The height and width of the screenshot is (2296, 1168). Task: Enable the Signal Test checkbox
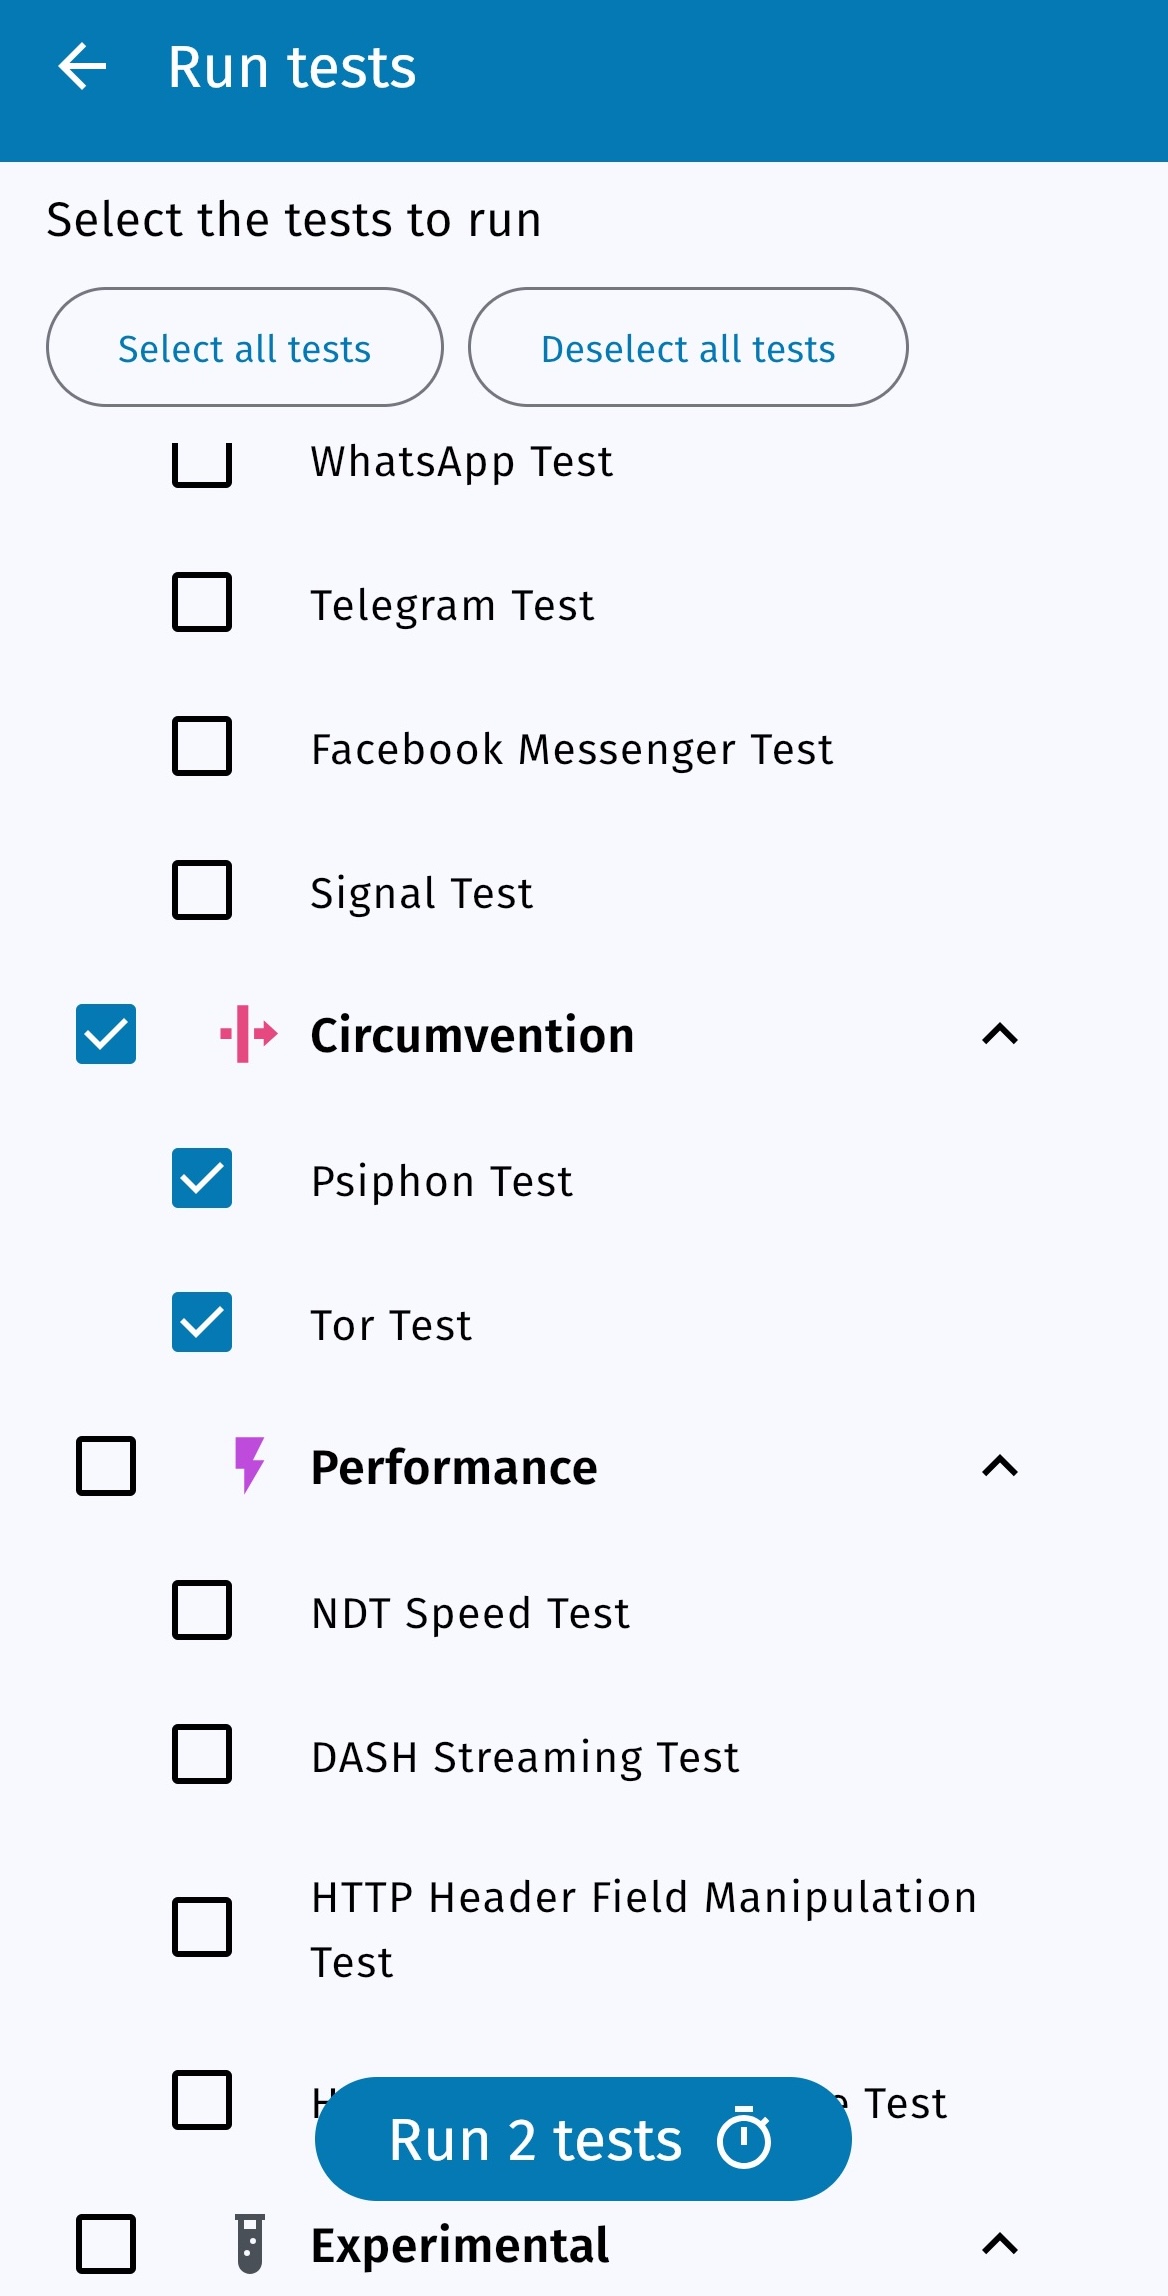[x=202, y=890]
